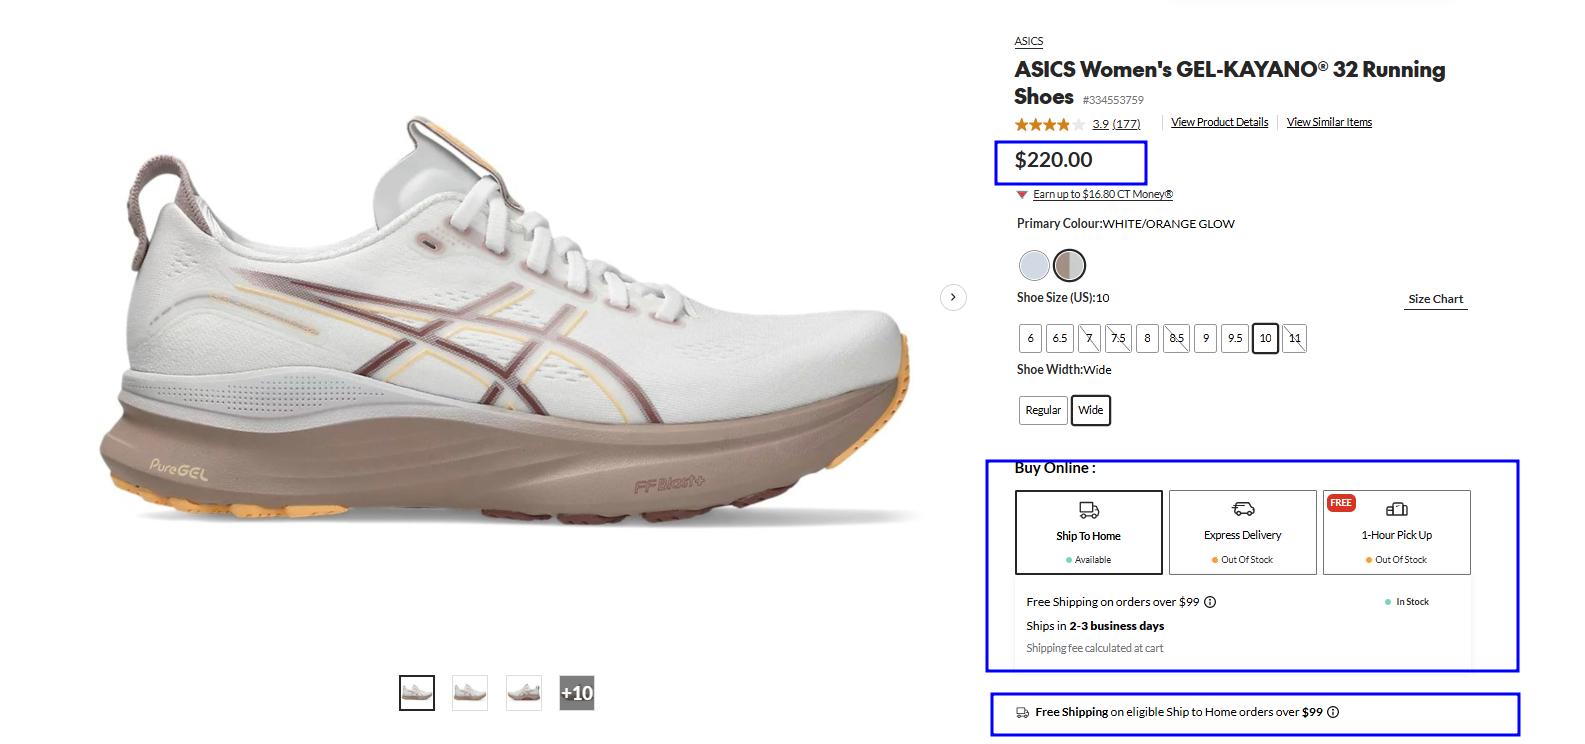Open the free shipping info tooltip icon
1585x744 pixels.
click(x=1209, y=602)
